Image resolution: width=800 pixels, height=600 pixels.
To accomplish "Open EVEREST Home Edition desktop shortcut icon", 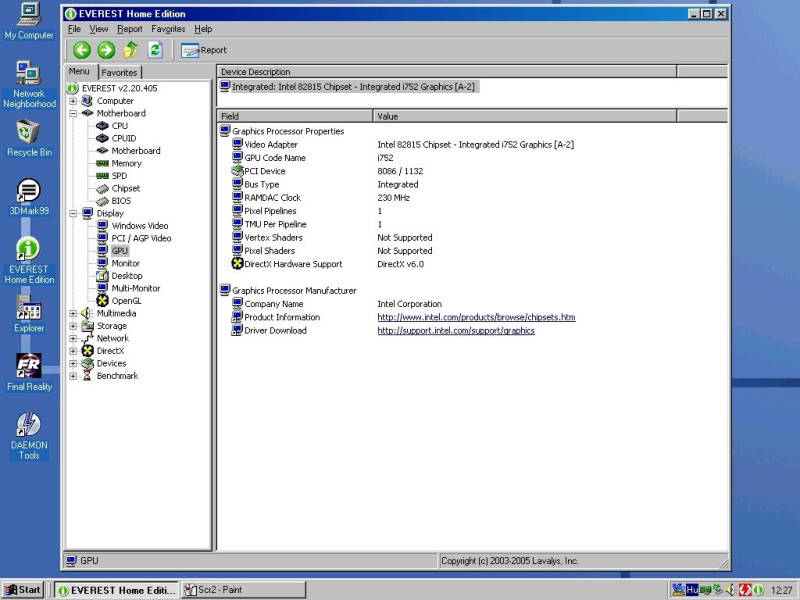I will point(29,248).
